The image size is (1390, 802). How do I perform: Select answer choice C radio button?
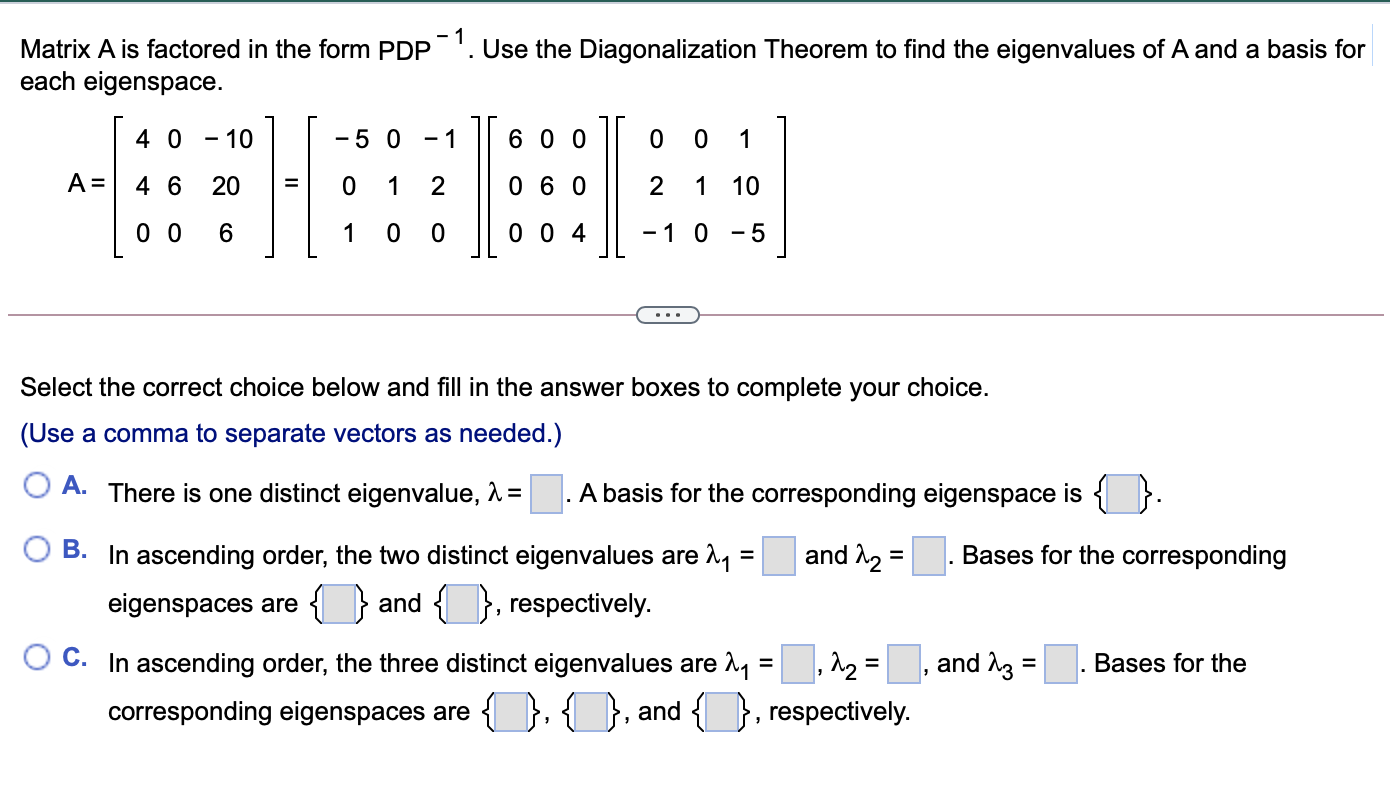[37, 656]
